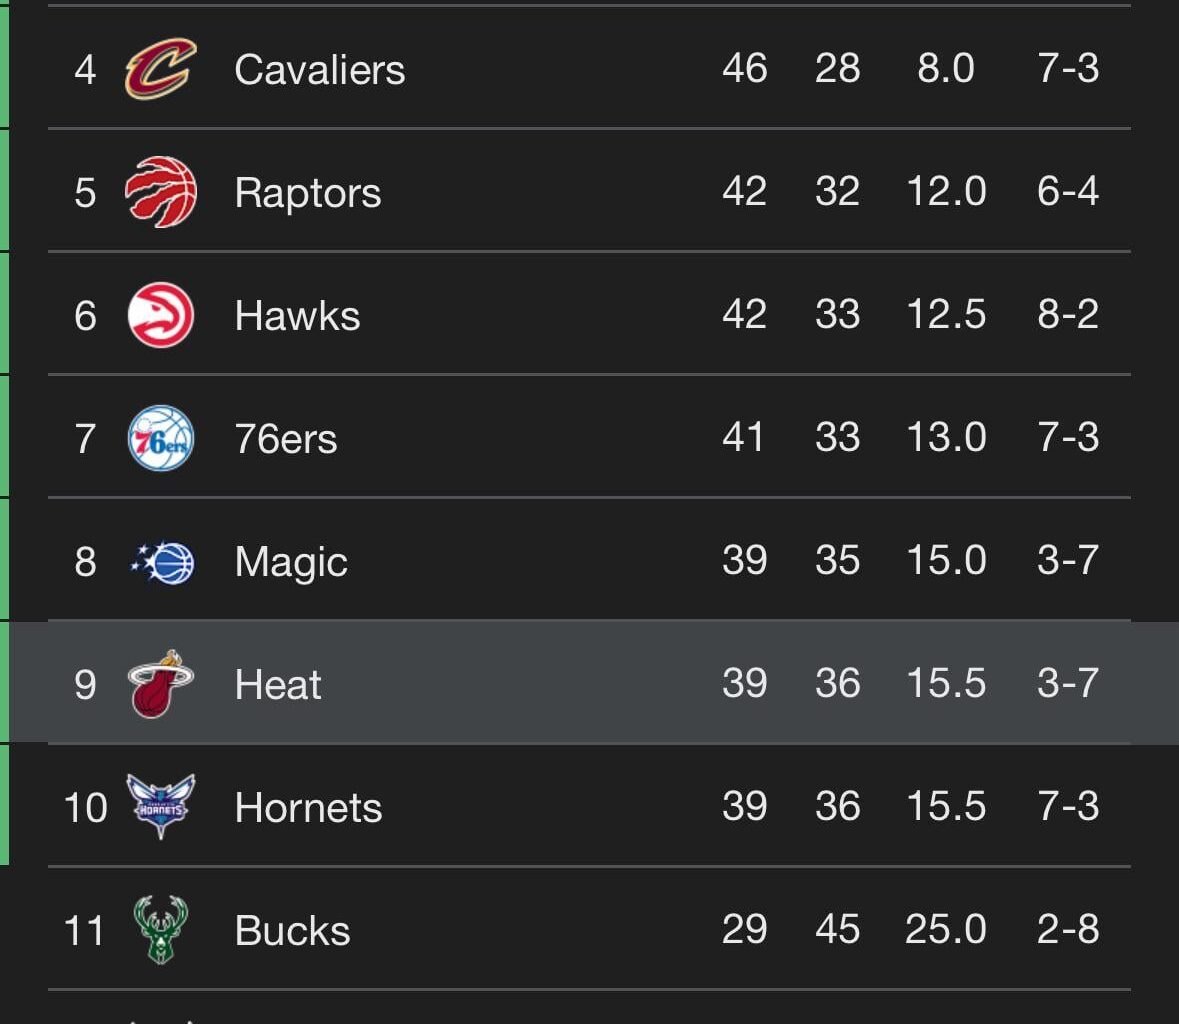Image resolution: width=1179 pixels, height=1024 pixels.
Task: Tap the Cavaliers team logo
Action: 160,69
